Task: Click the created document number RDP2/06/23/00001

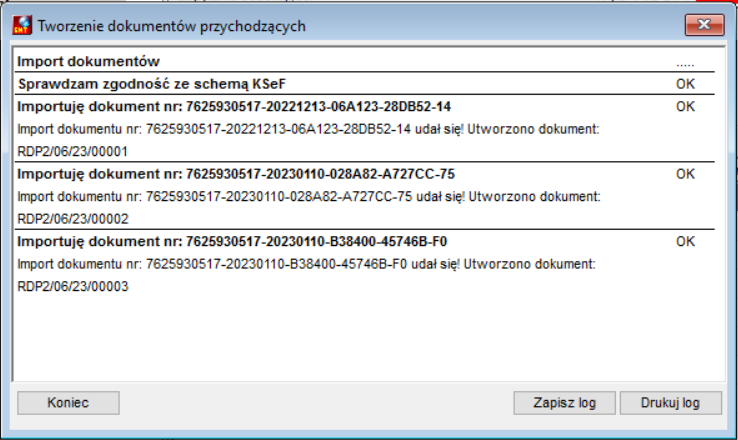Action: tap(72, 152)
